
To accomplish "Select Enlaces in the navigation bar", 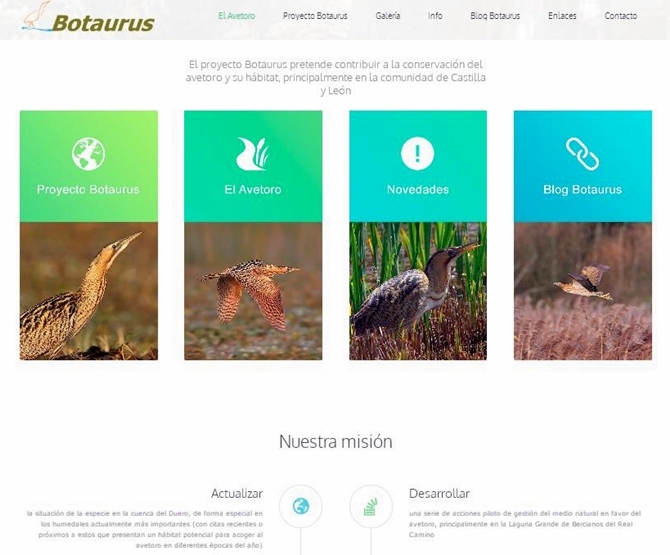I will 562,16.
